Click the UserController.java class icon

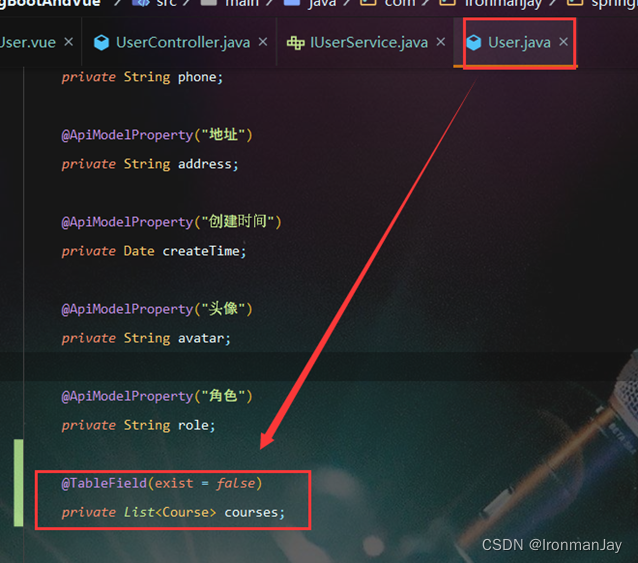(101, 42)
